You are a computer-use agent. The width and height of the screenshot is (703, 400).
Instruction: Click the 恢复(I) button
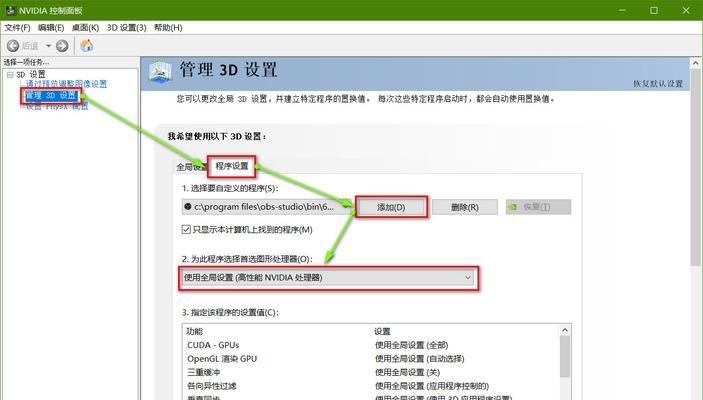[x=538, y=207]
